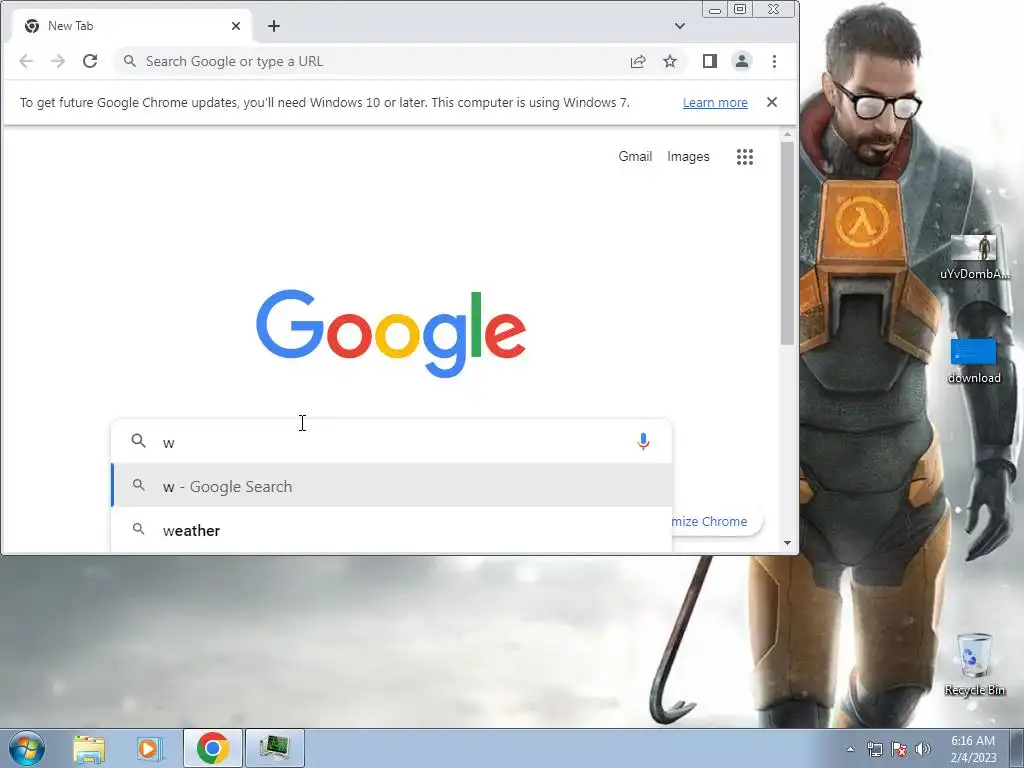
Task: Open a new tab with plus button
Action: point(274,26)
